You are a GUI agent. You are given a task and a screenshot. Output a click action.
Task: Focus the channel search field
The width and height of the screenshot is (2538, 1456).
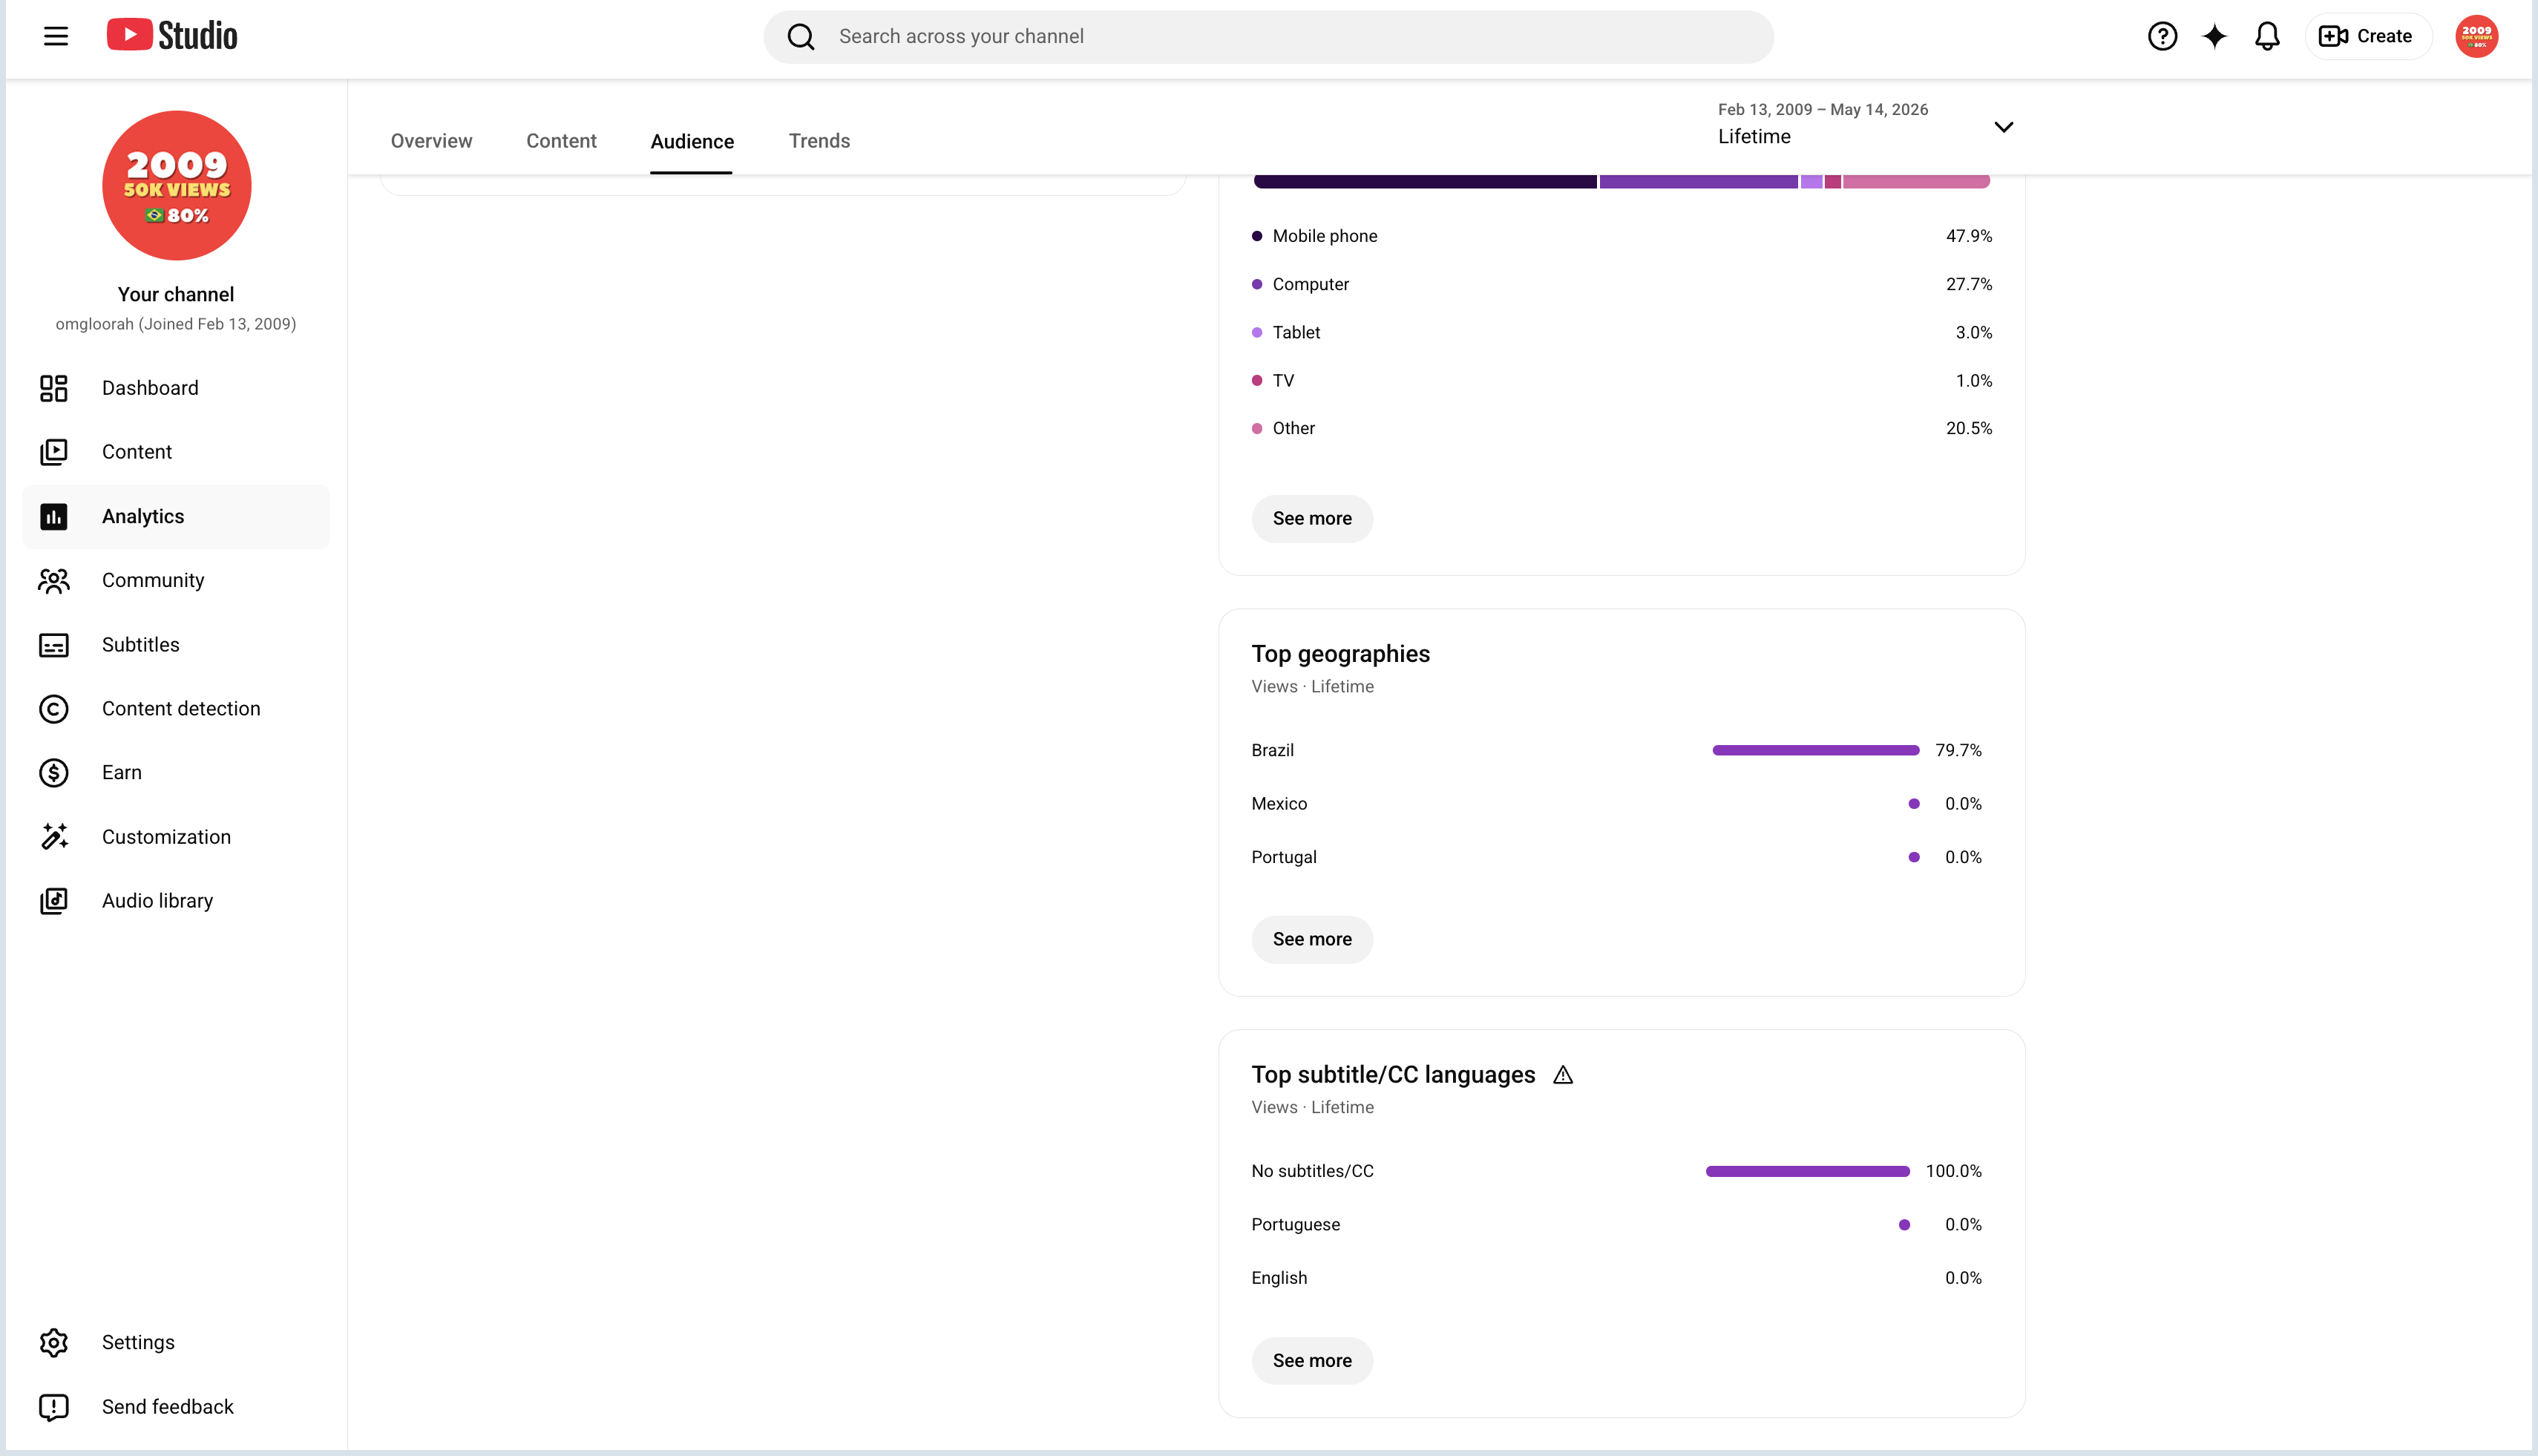(1268, 37)
